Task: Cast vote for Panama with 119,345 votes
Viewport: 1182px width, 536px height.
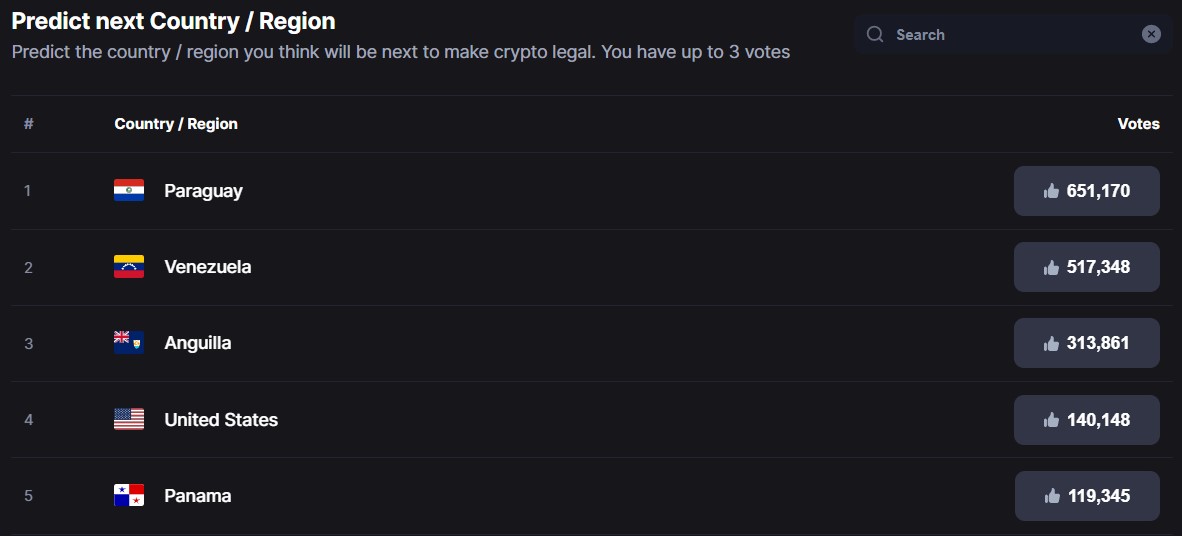Action: (1086, 496)
